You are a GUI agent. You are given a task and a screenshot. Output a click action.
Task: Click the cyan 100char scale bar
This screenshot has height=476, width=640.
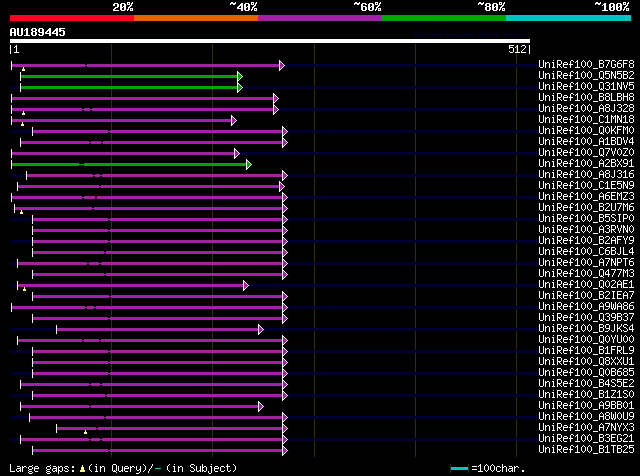(459, 468)
